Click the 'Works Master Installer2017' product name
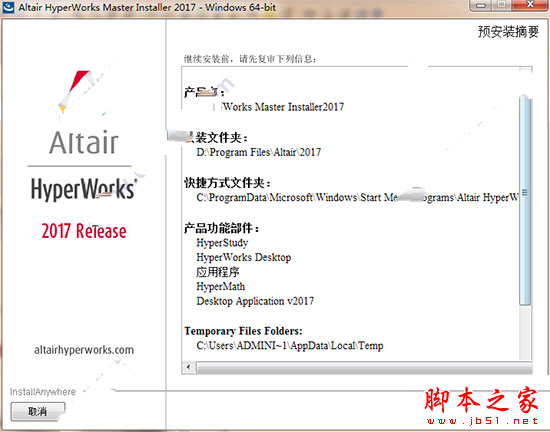The image size is (550, 432). point(283,107)
